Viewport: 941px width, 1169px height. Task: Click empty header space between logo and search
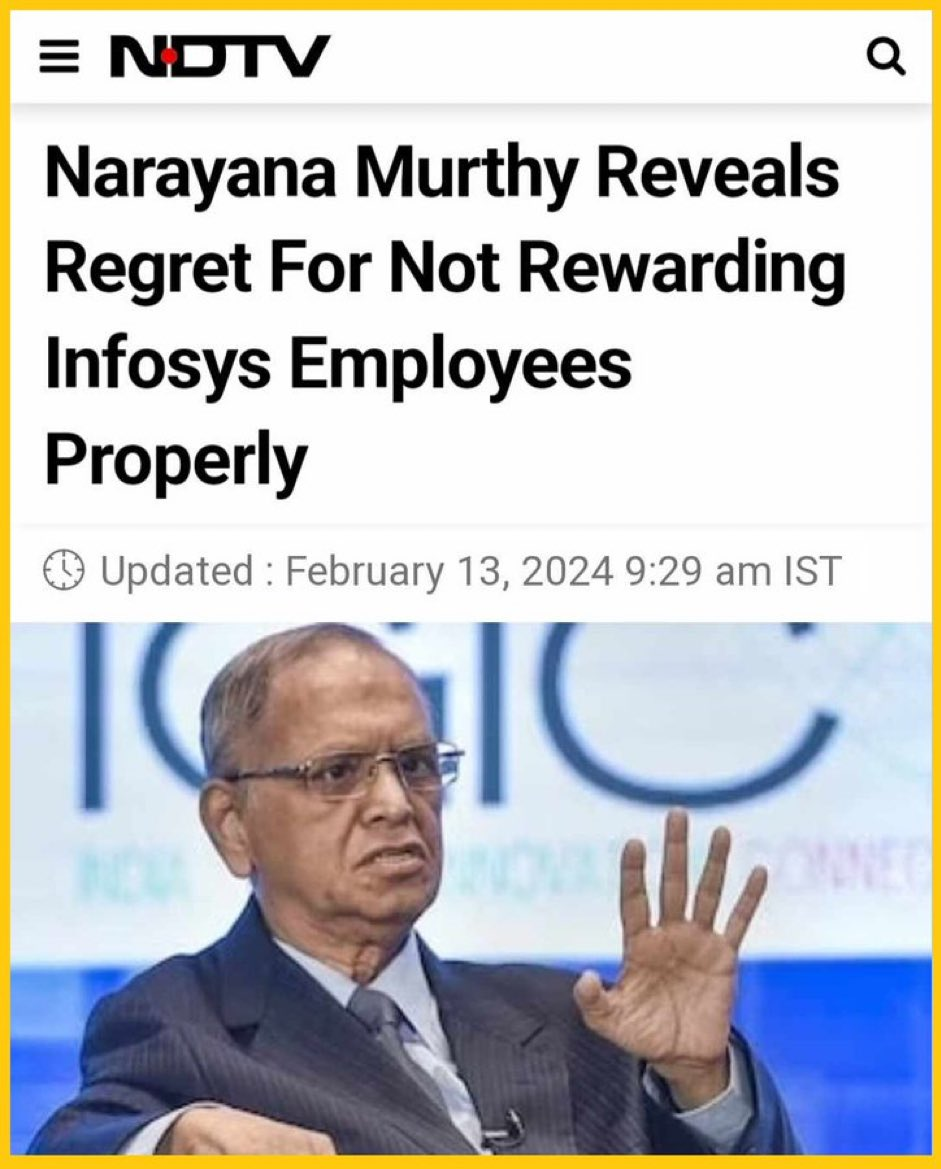coord(597,57)
